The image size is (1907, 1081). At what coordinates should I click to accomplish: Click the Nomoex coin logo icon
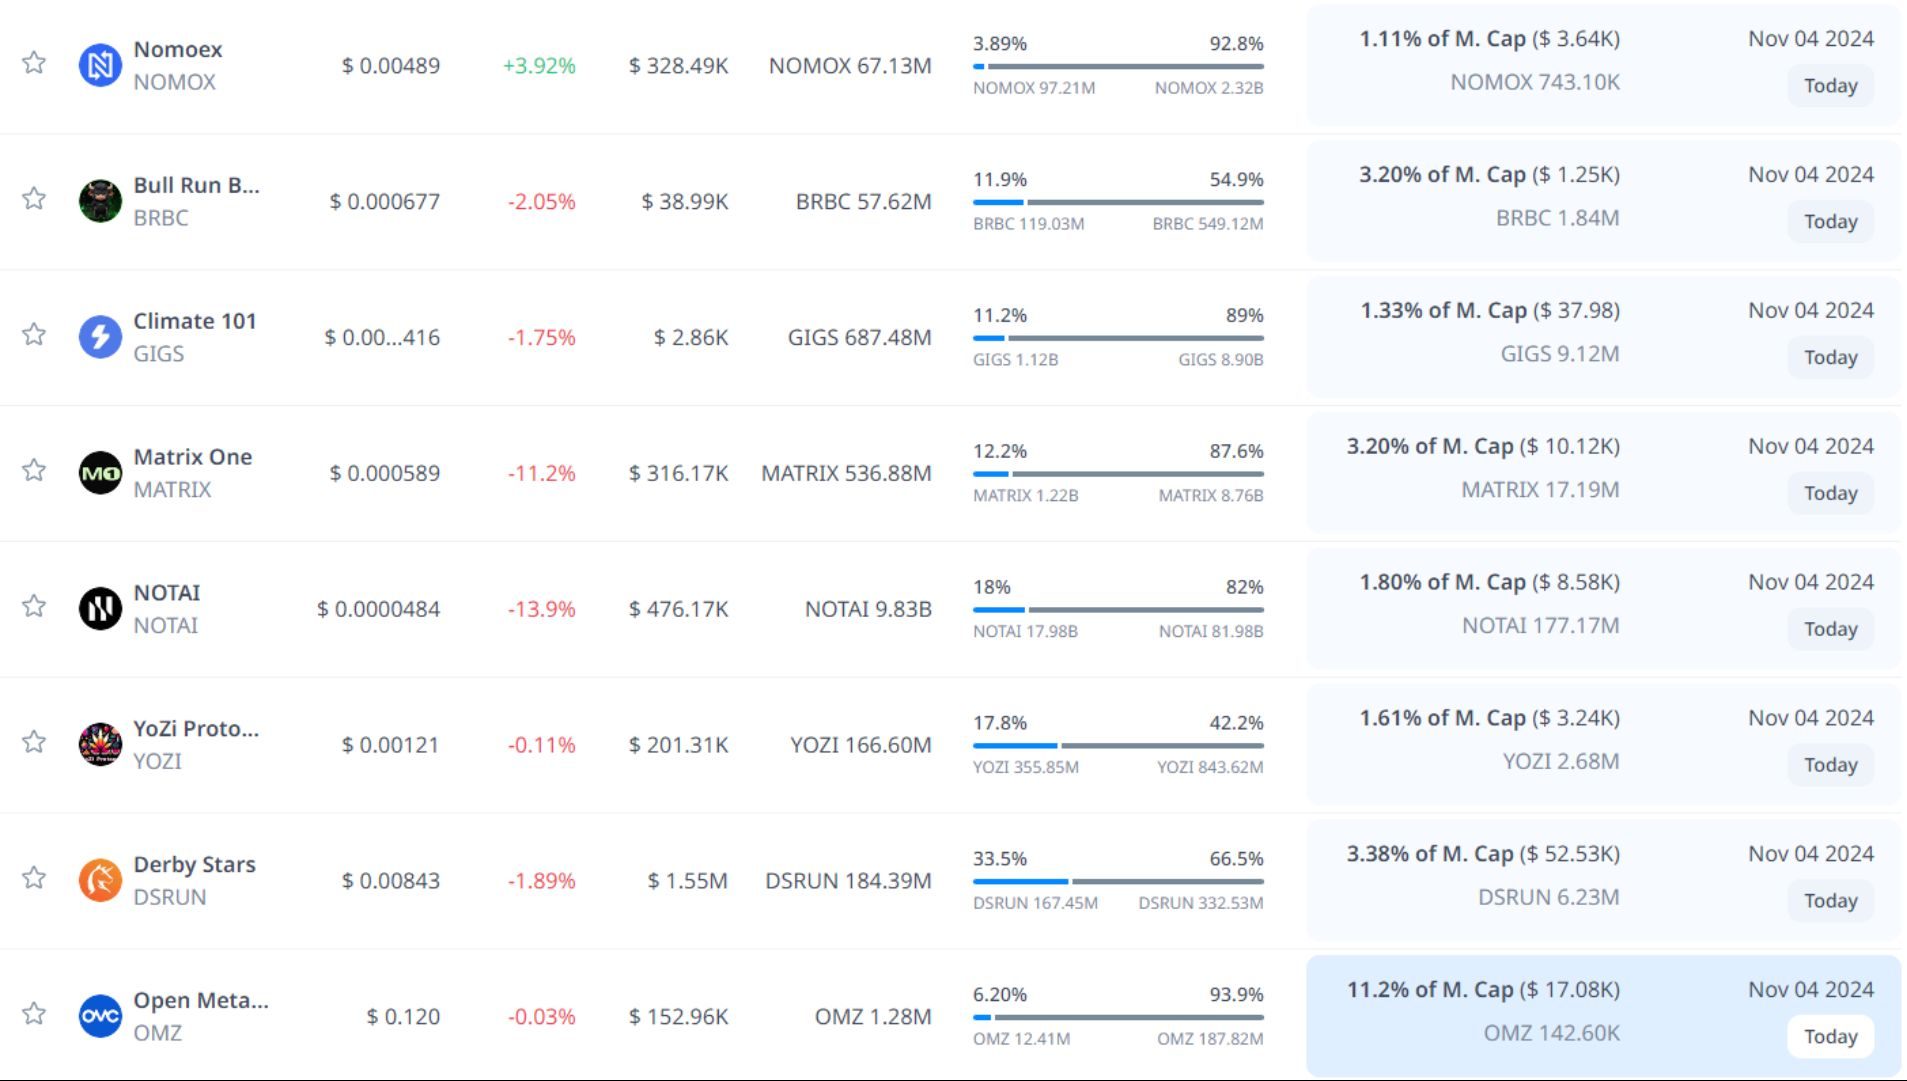pos(100,66)
